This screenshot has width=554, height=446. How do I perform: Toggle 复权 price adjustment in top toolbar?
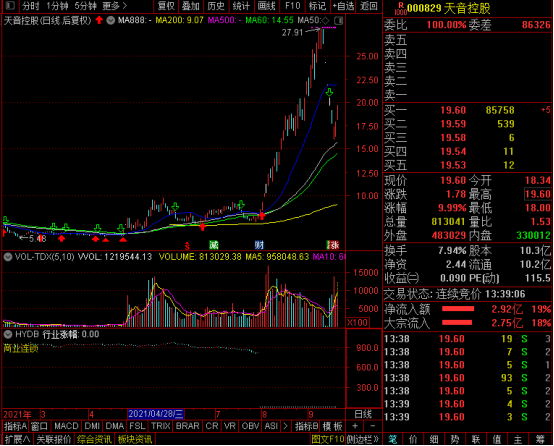166,6
